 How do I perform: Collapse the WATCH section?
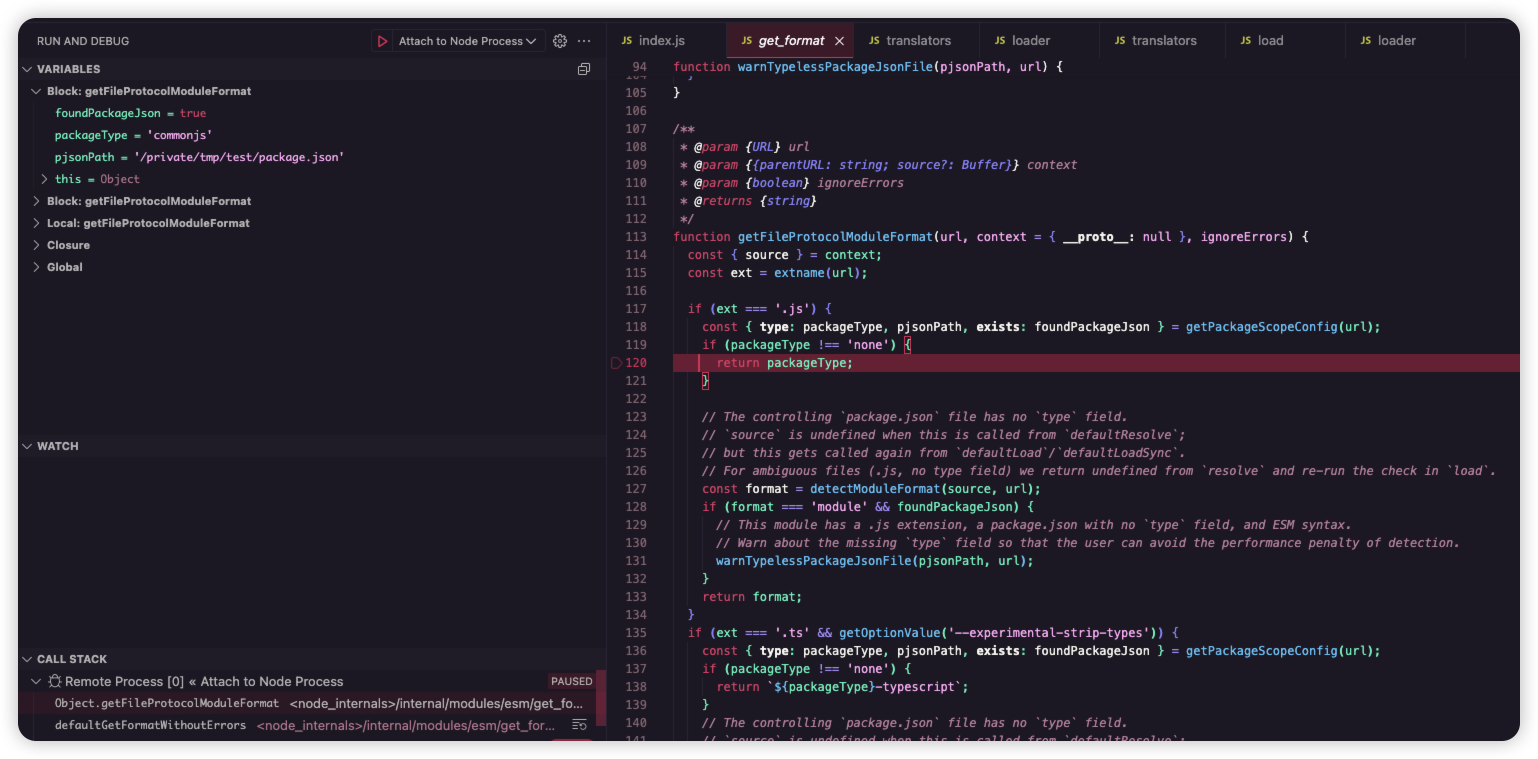pos(28,446)
